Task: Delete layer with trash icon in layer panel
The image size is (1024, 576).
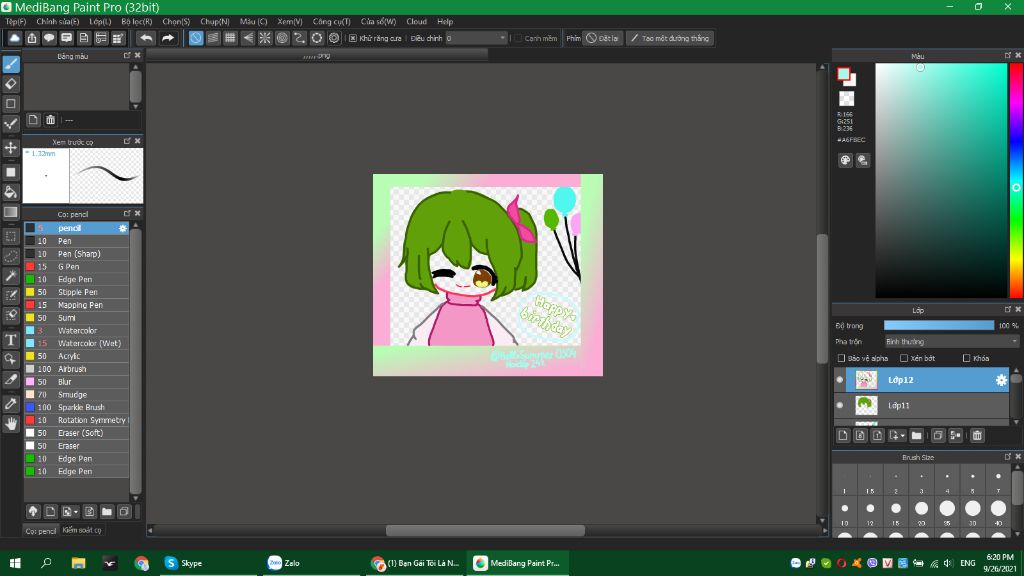Action: click(x=977, y=436)
